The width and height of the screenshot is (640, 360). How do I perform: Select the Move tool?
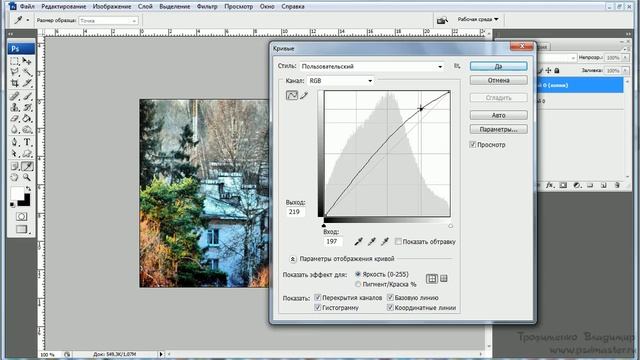pos(27,61)
